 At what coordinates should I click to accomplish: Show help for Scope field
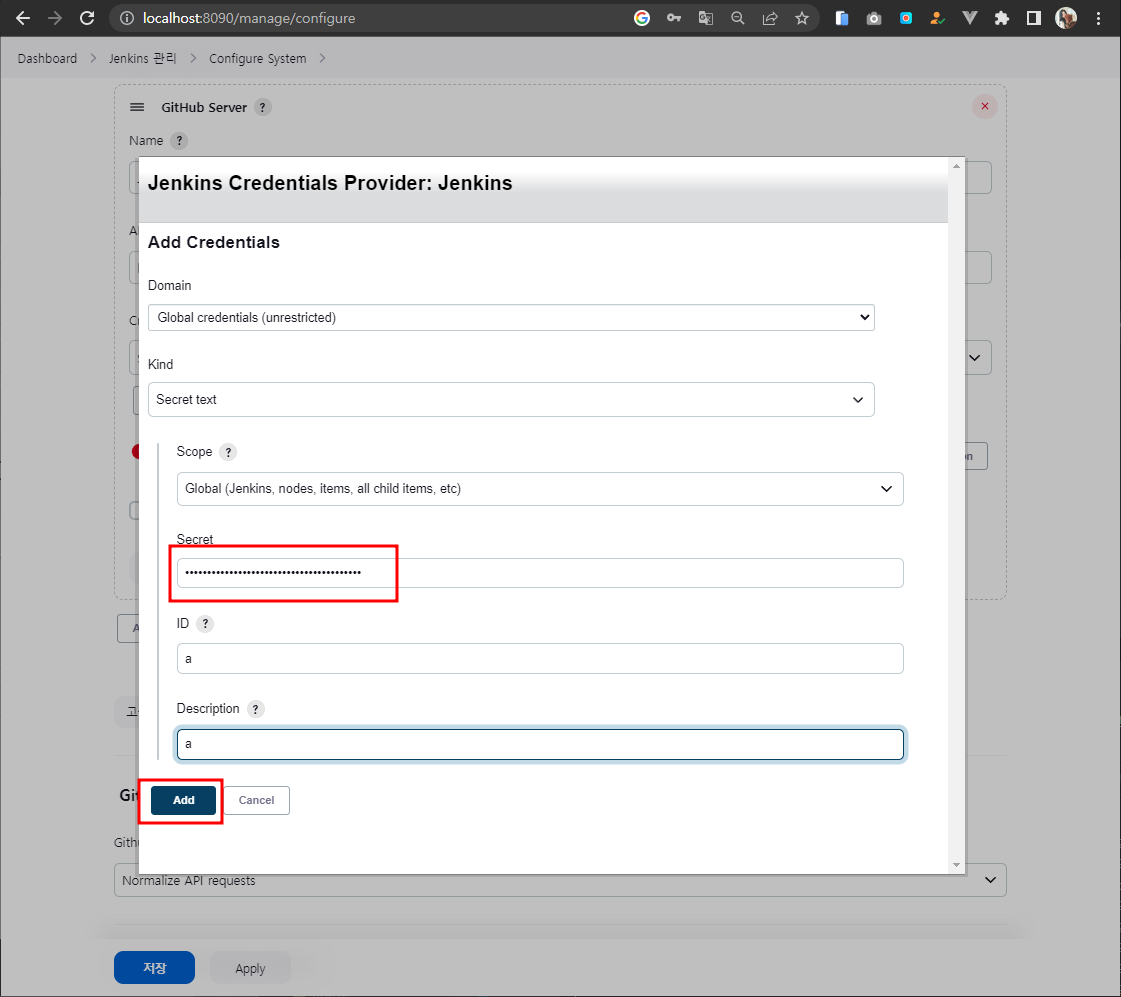[x=228, y=452]
